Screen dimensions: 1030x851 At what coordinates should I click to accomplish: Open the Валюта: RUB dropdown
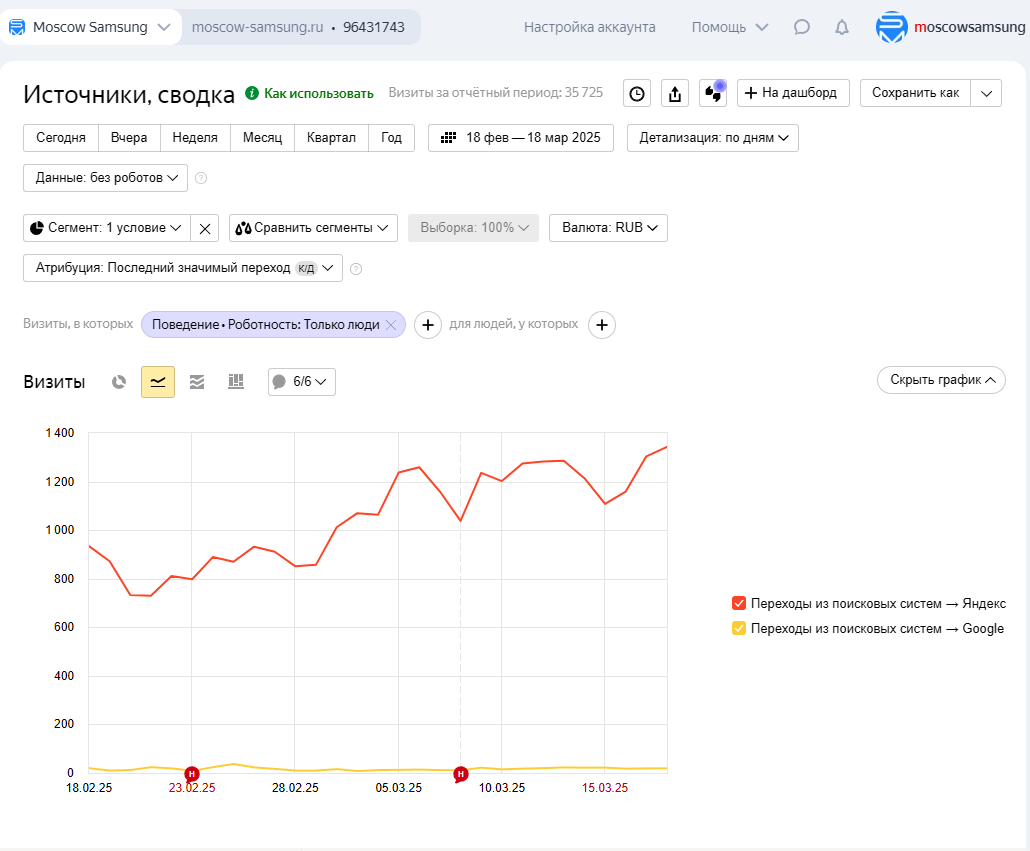click(x=608, y=228)
